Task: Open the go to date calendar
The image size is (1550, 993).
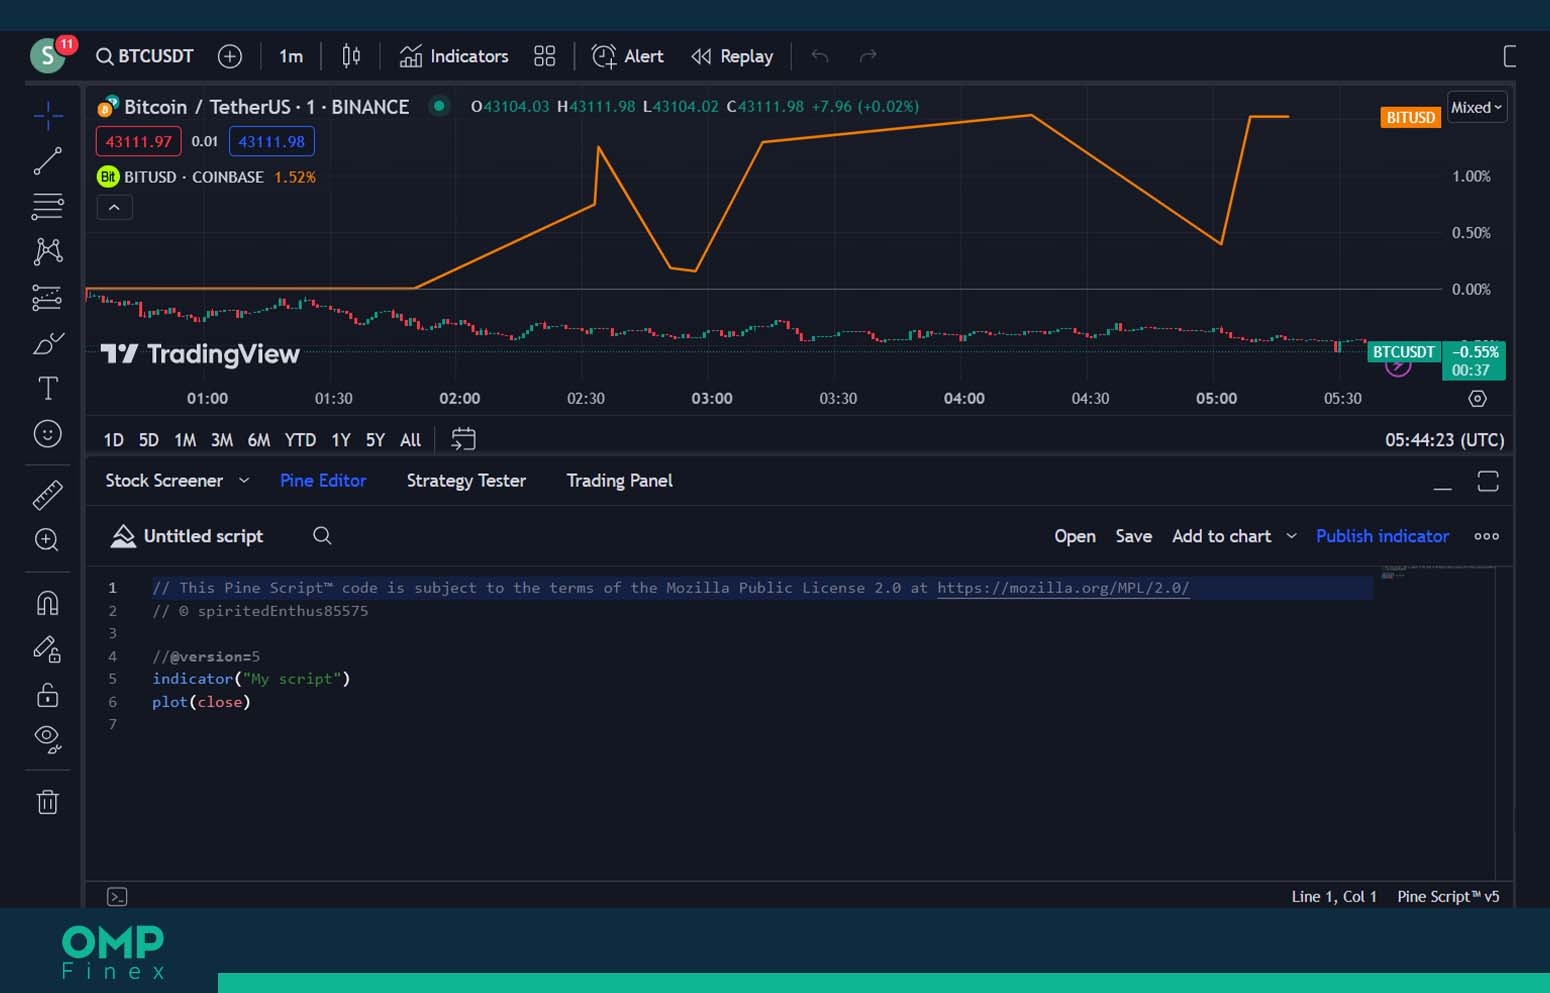Action: click(x=463, y=439)
